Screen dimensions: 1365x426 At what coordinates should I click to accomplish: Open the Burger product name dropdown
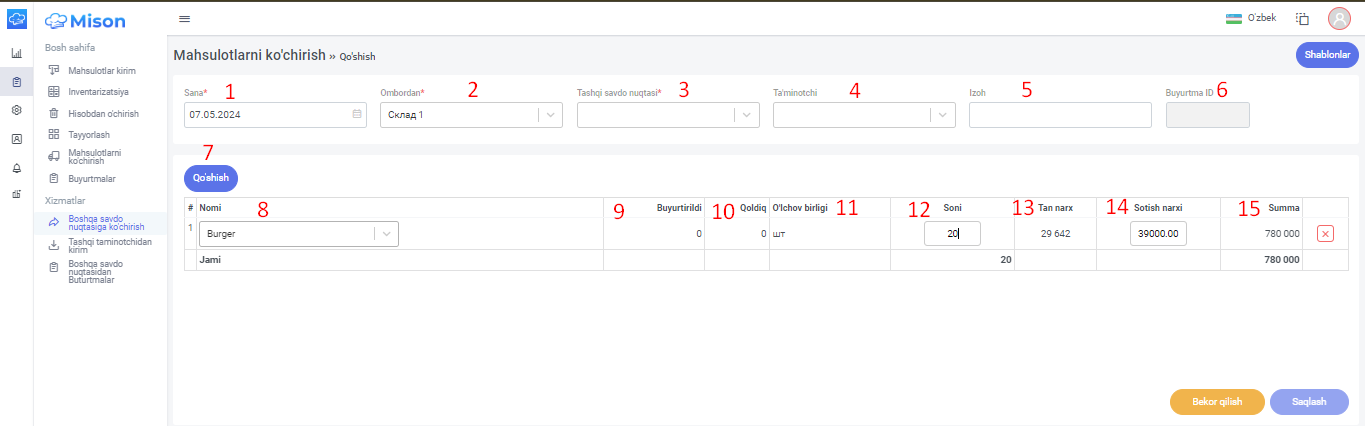(x=299, y=234)
